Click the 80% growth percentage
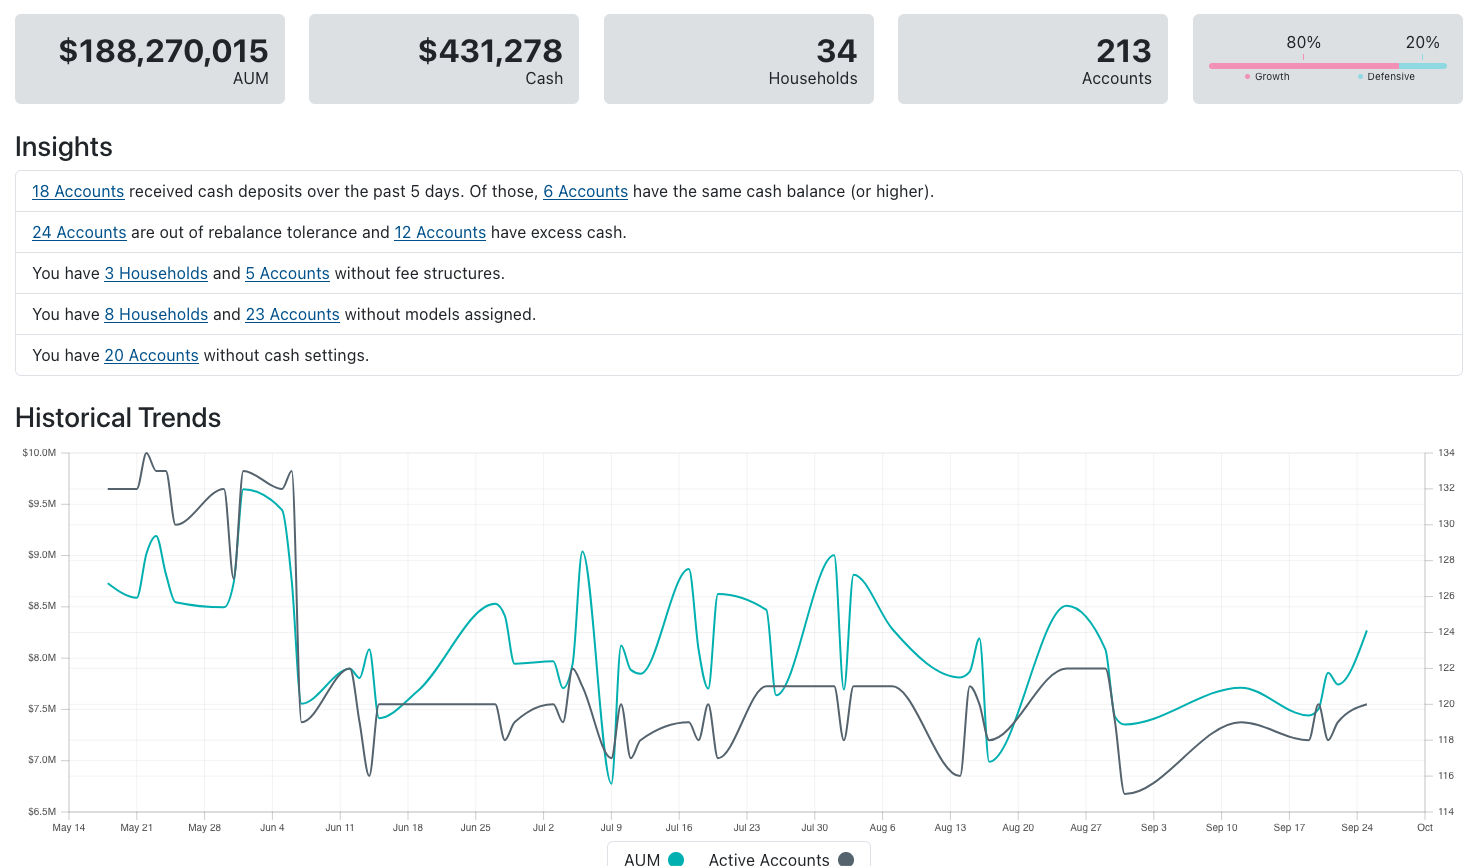 (1303, 42)
